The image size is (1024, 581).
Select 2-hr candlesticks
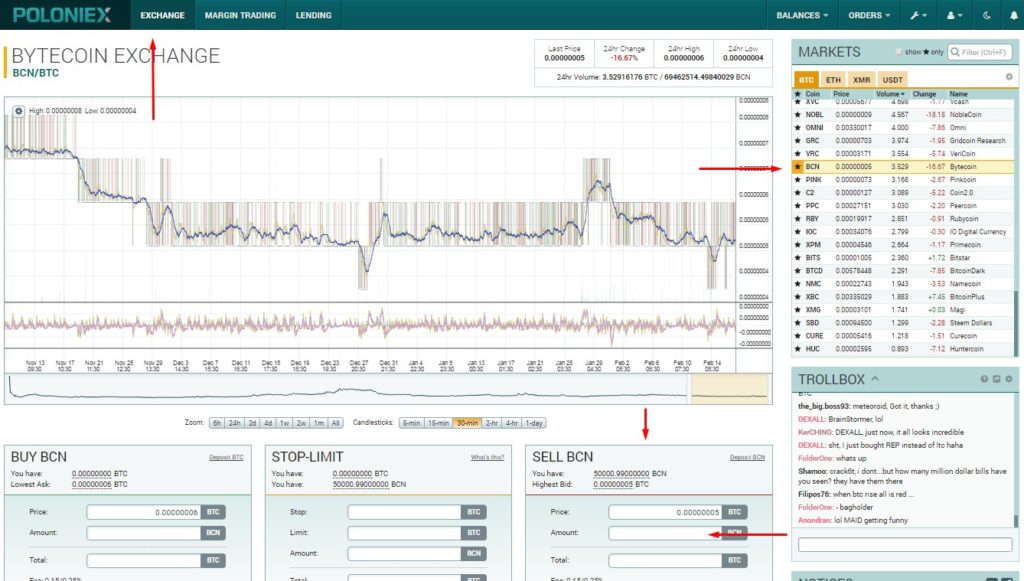(492, 423)
